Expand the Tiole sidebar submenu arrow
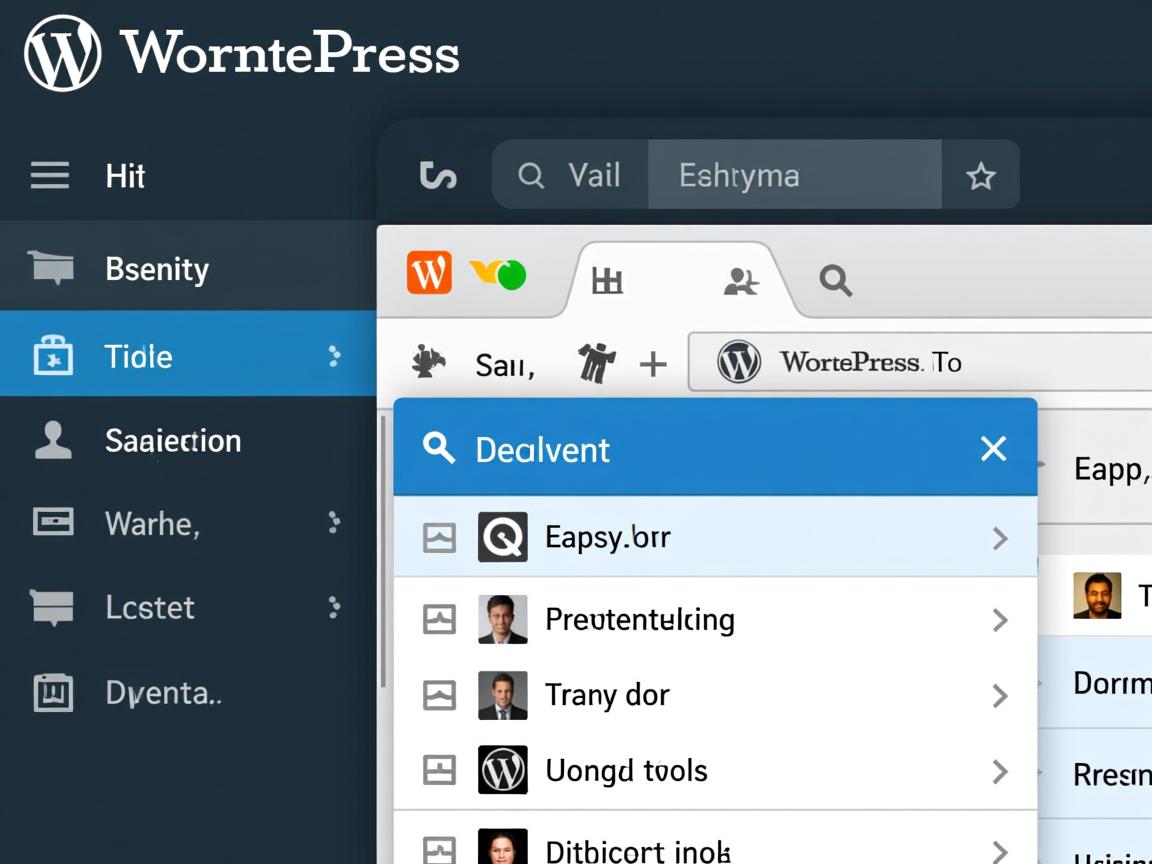This screenshot has height=864, width=1152. click(334, 356)
